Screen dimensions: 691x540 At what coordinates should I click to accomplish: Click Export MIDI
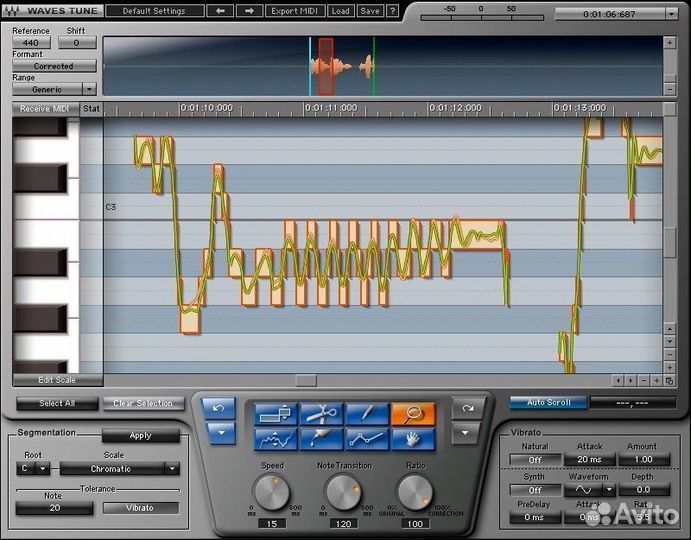294,11
